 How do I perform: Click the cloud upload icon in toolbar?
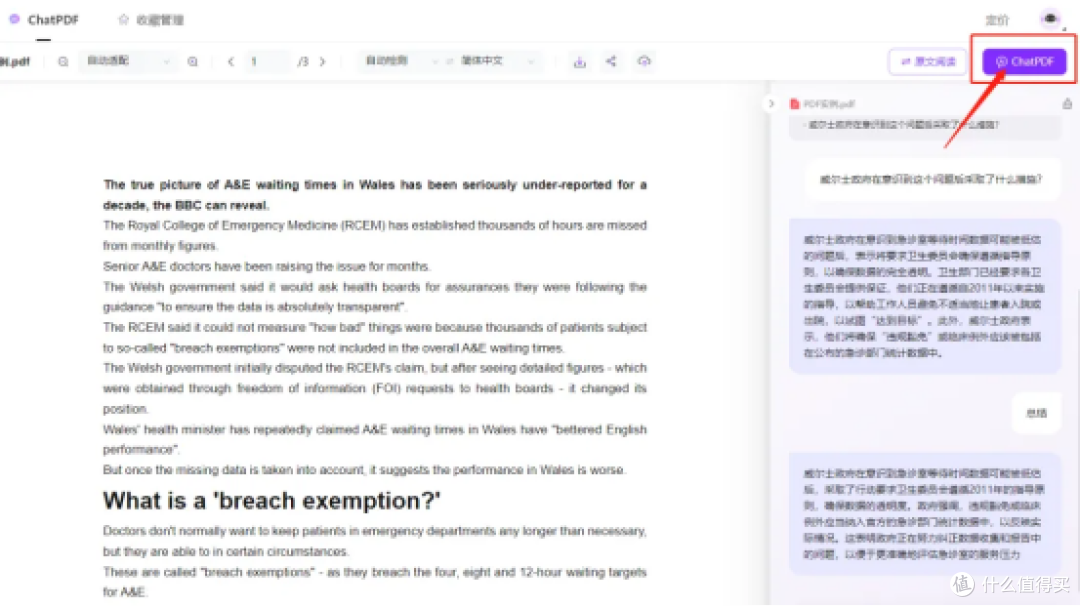[x=644, y=61]
